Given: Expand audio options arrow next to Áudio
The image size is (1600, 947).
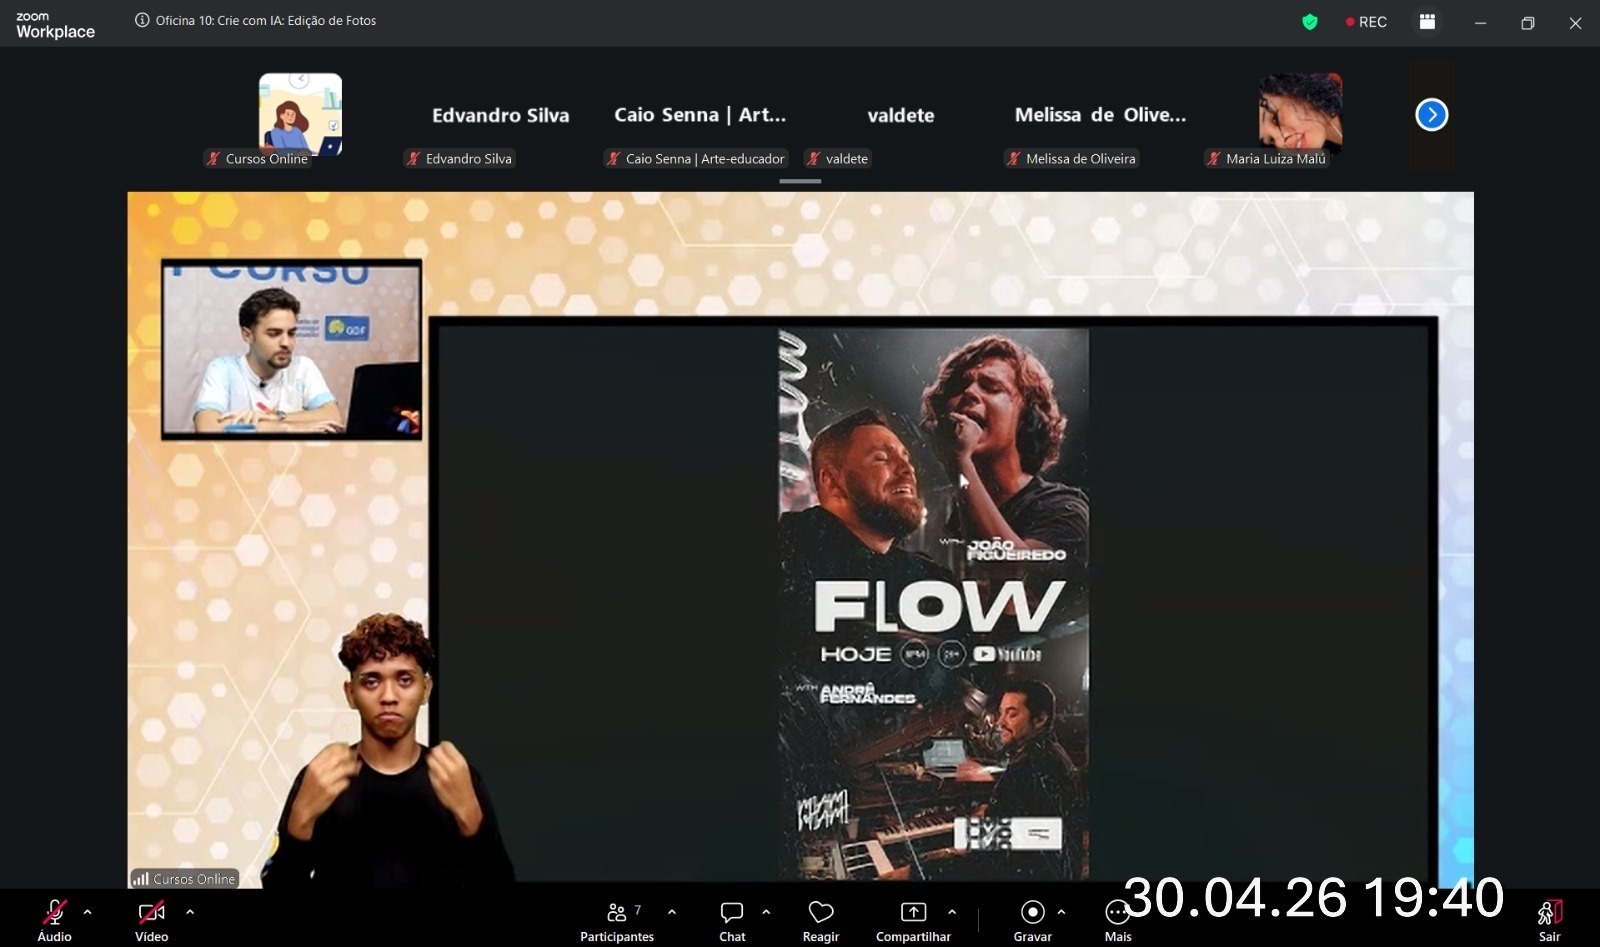Looking at the screenshot, I should pos(88,912).
